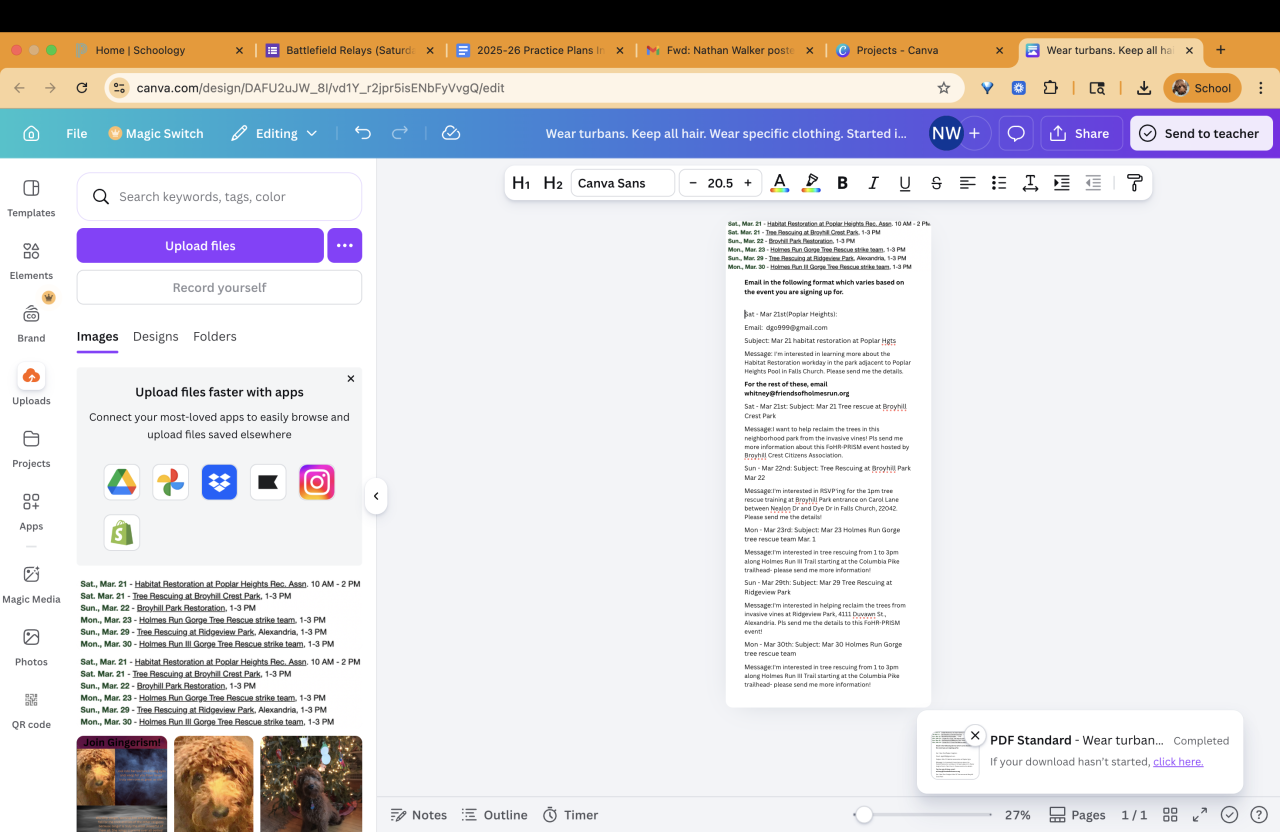Switch to Images tab
Viewport: 1280px width, 832px height.
[x=97, y=337]
